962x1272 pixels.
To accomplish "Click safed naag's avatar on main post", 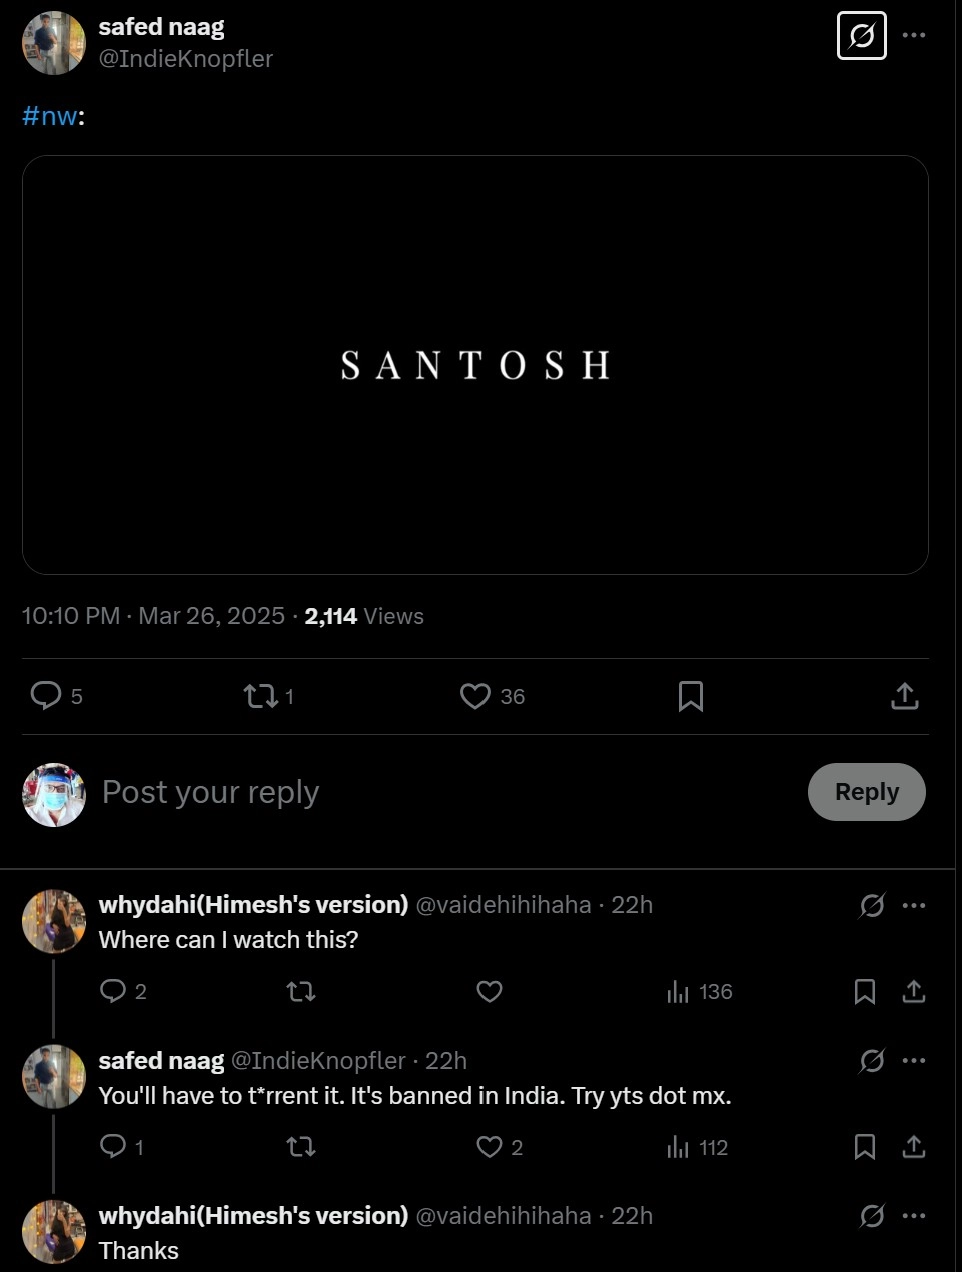I will coord(54,43).
